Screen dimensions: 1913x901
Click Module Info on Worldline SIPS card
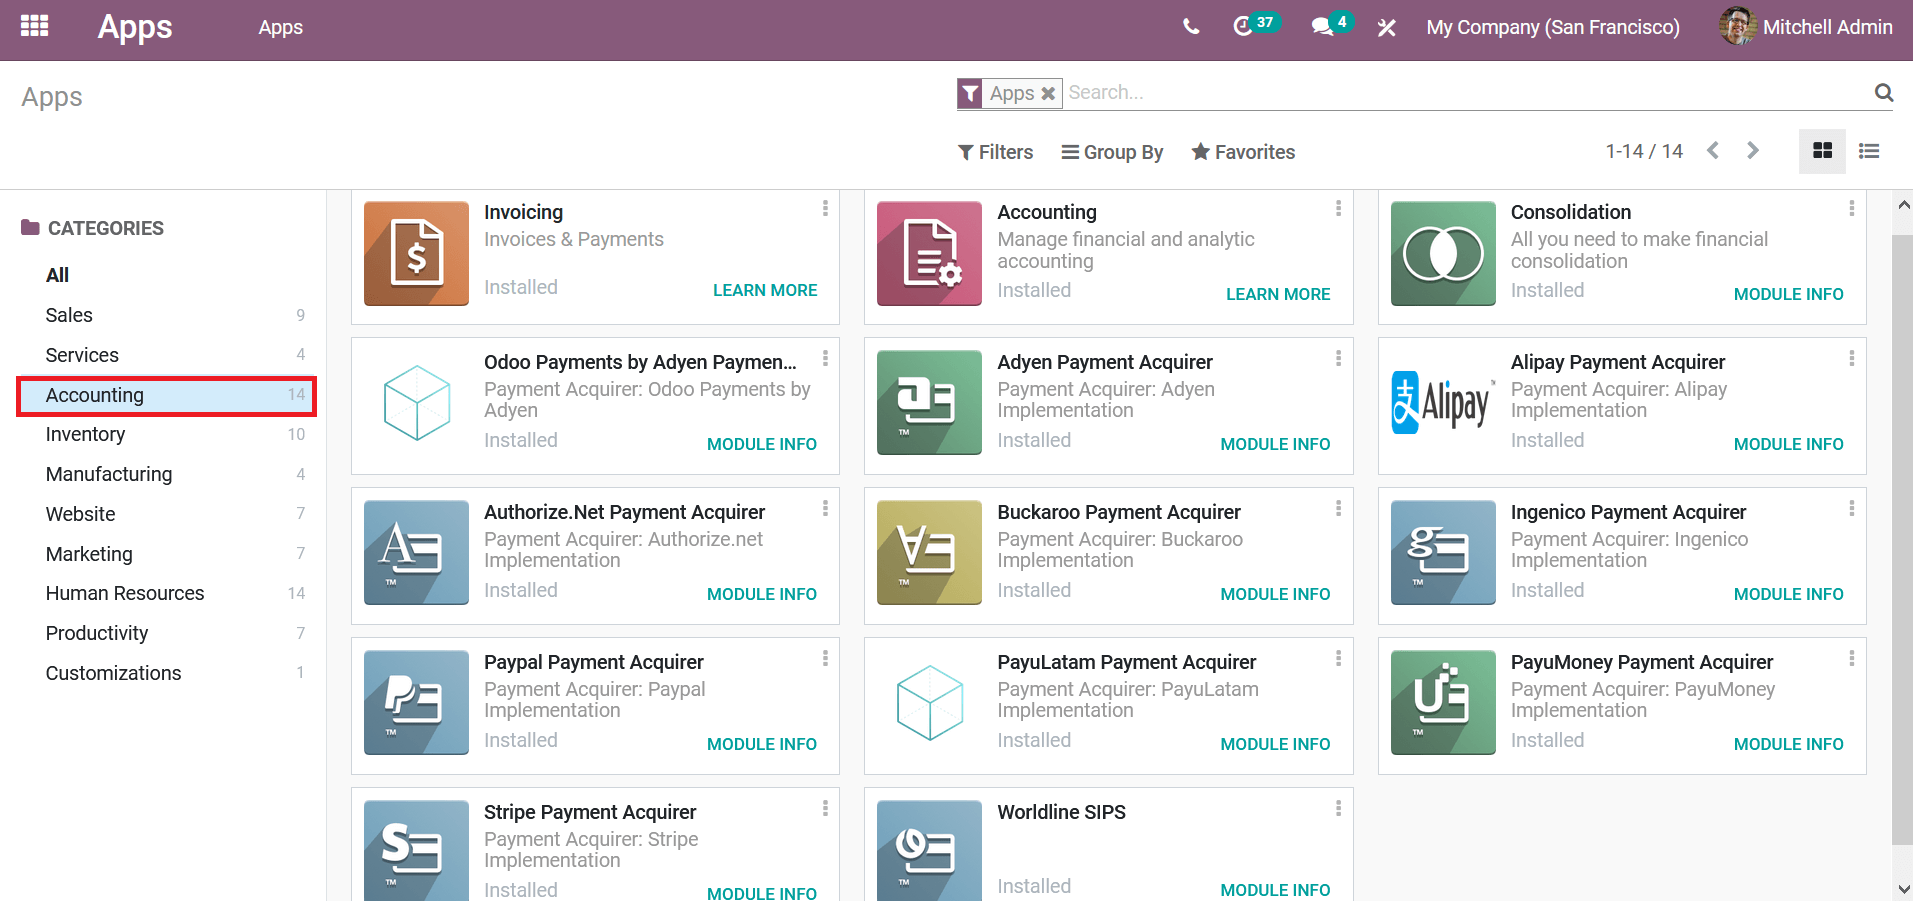(1275, 890)
